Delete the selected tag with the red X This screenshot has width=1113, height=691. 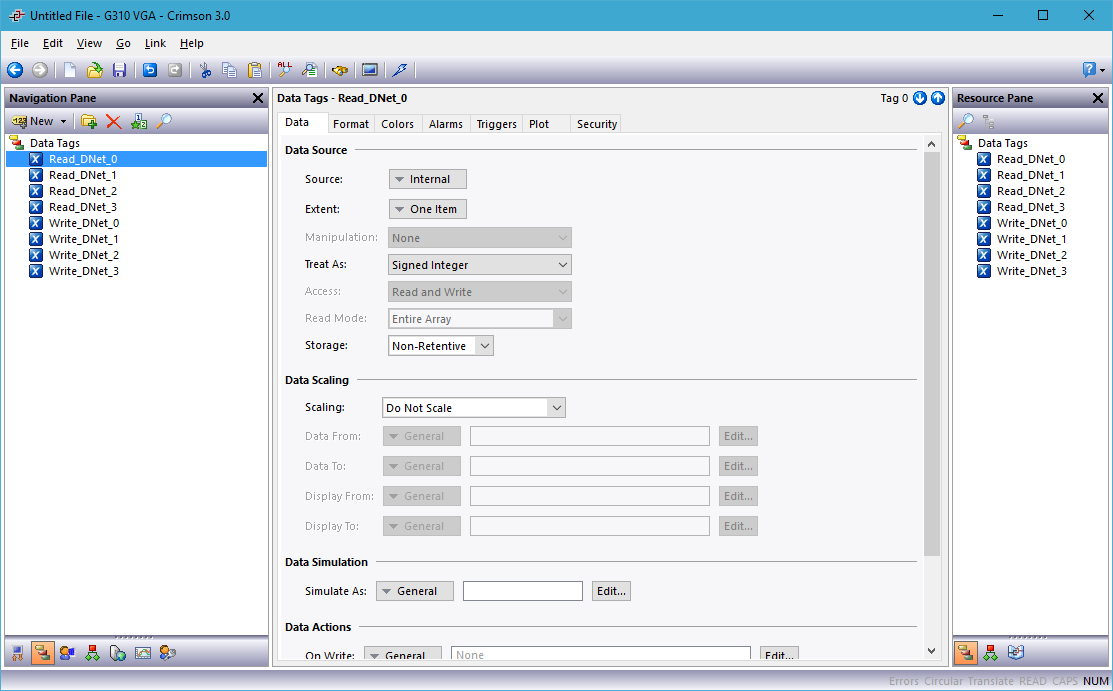114,121
